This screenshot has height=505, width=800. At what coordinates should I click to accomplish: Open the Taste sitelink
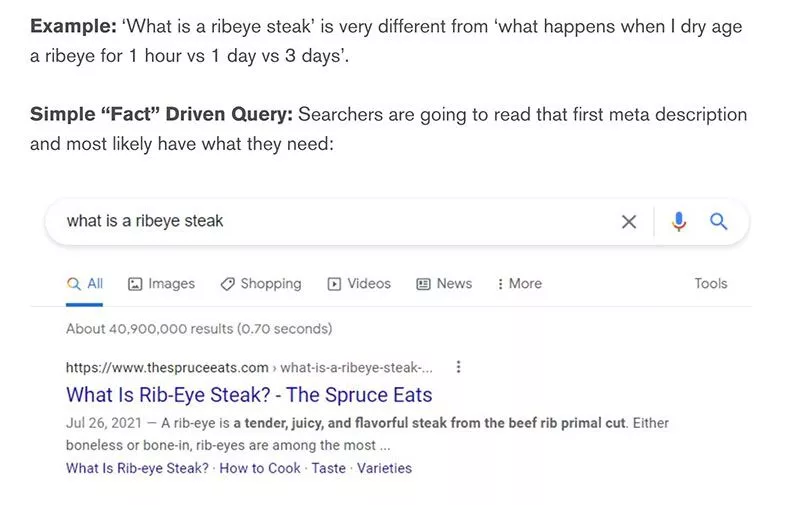tap(328, 468)
